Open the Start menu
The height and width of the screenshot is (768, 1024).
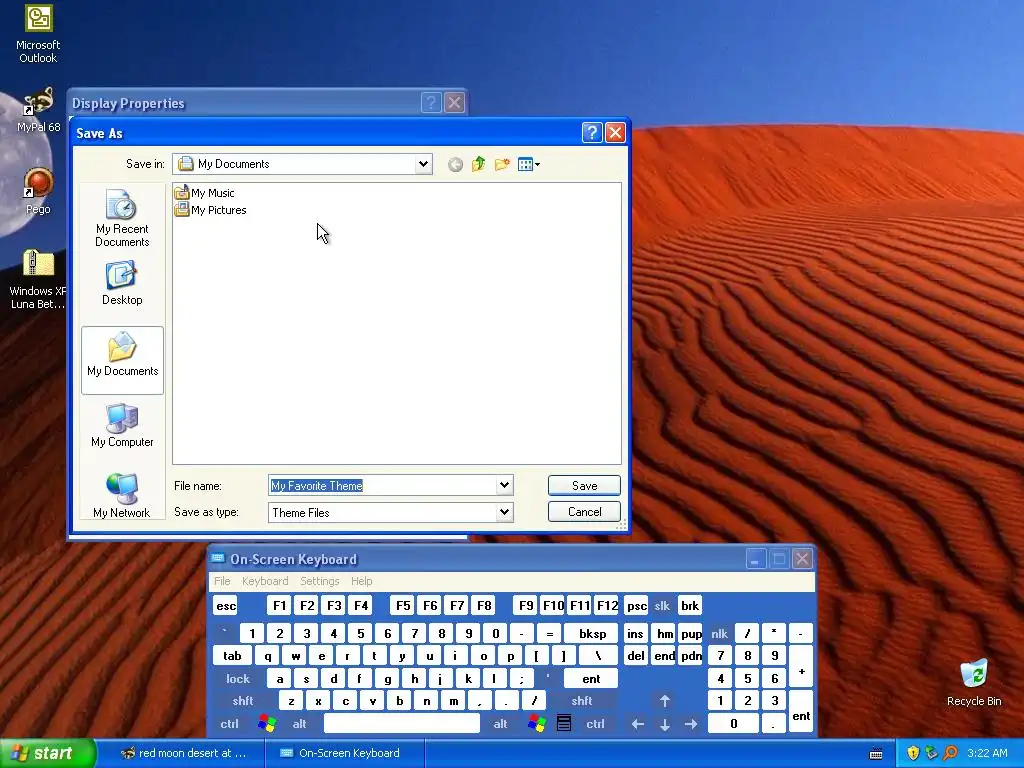click(48, 753)
